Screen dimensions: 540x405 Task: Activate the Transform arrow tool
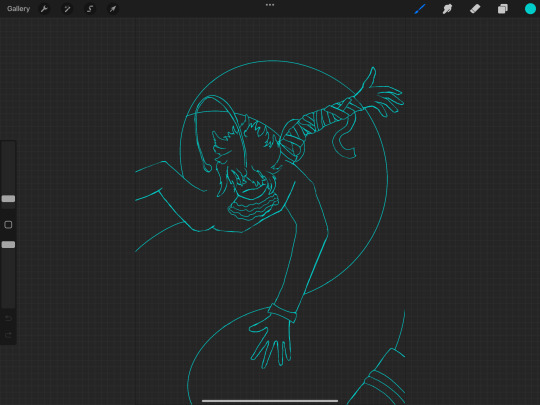pos(113,9)
